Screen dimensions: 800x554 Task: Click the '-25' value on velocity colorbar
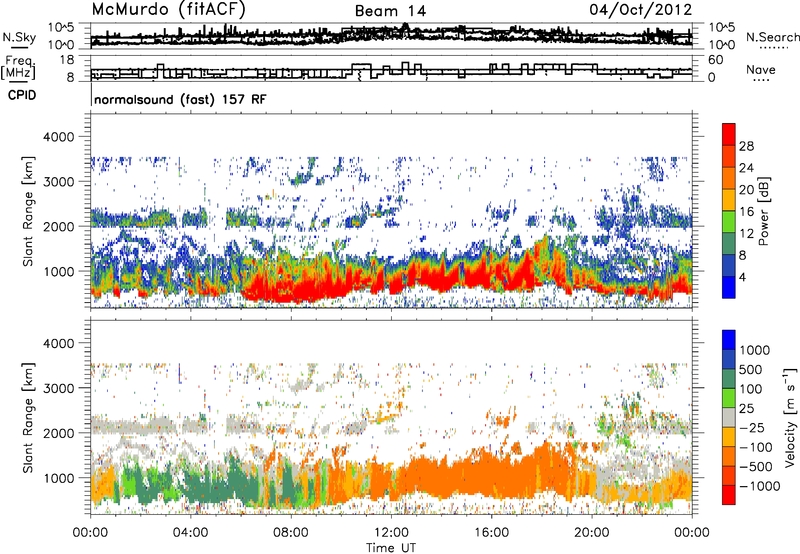(752, 427)
